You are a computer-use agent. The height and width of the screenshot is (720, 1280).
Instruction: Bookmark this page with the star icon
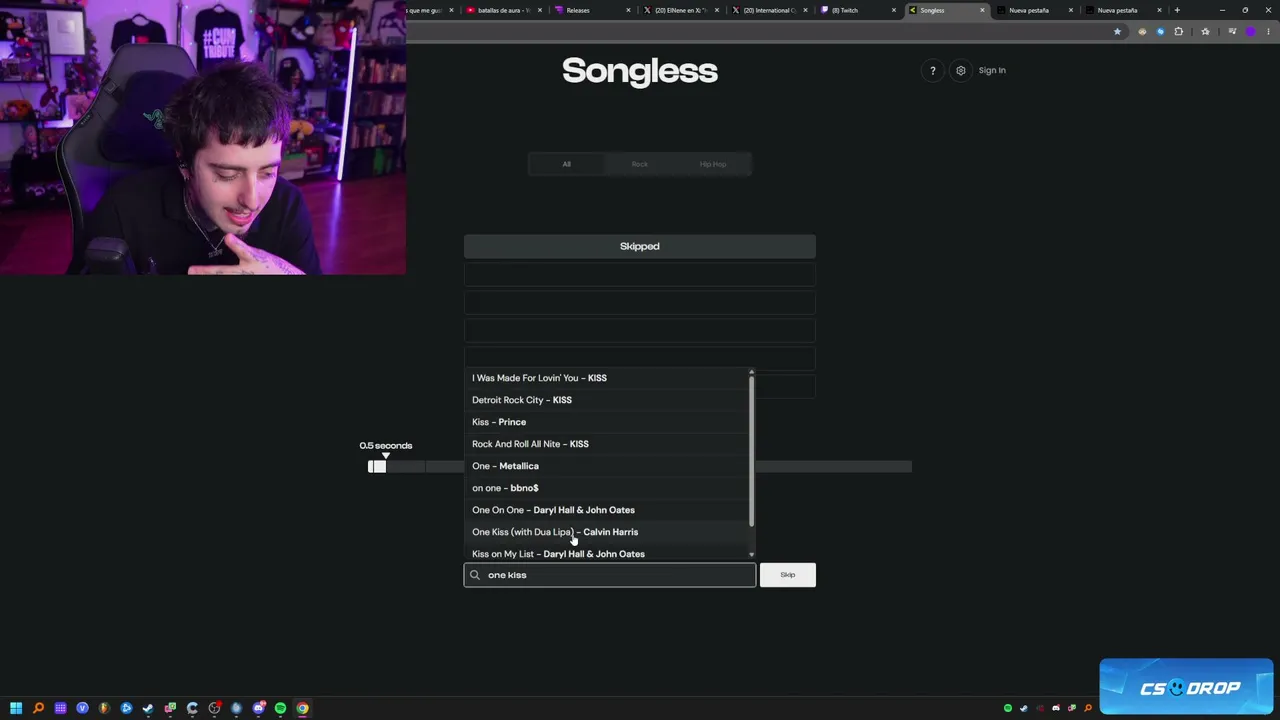(x=1117, y=32)
